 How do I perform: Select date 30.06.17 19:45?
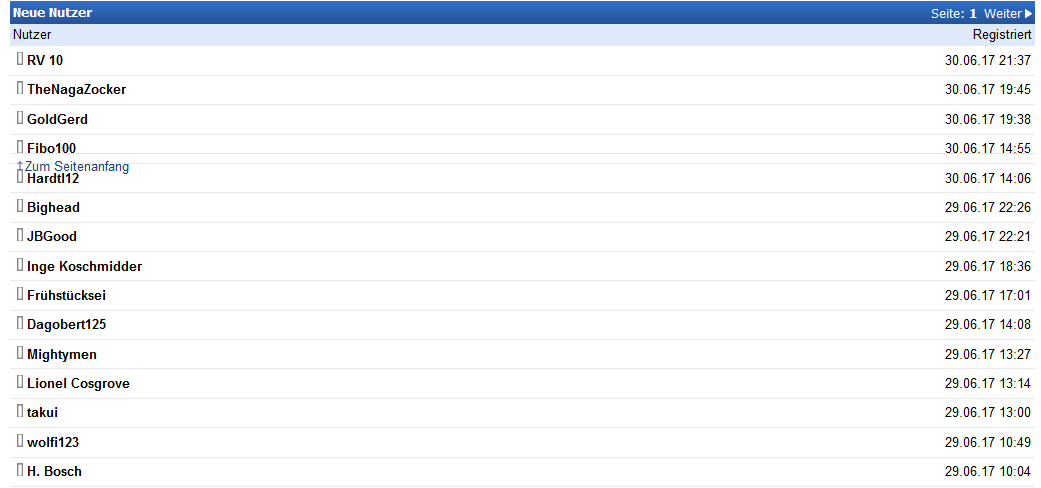click(988, 90)
